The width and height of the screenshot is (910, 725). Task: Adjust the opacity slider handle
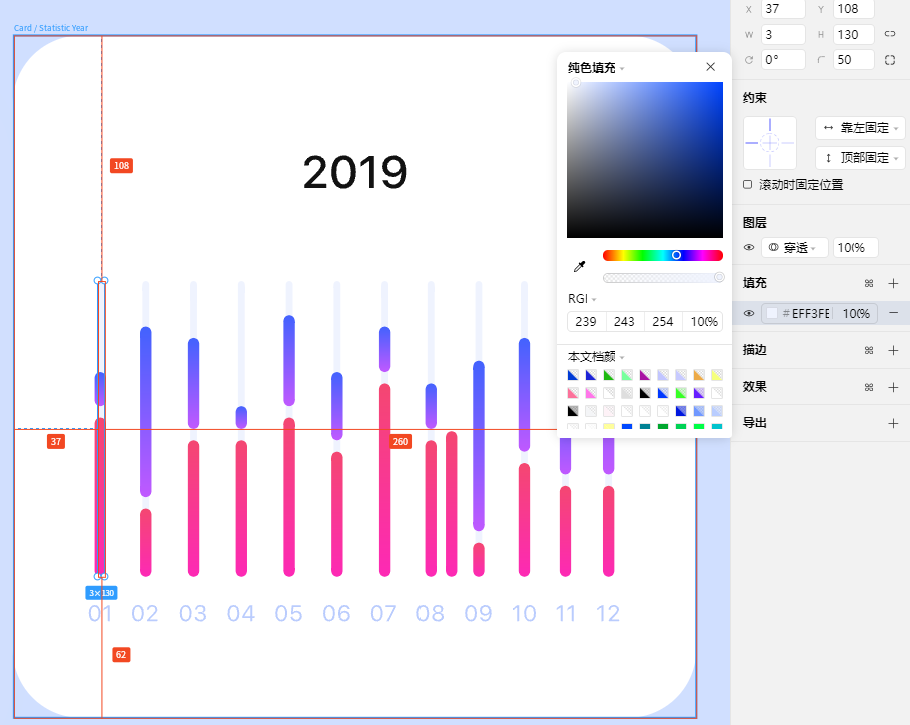coord(719,277)
